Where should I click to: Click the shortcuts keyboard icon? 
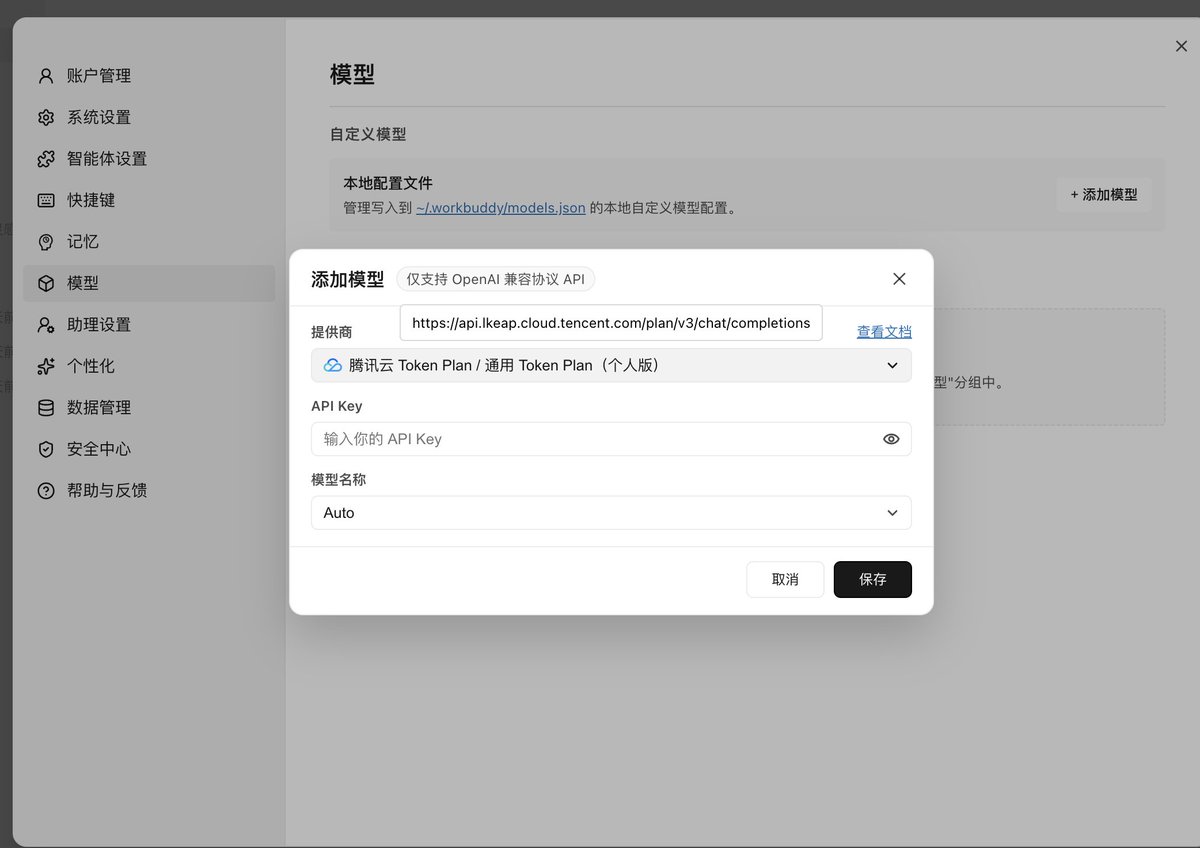(x=46, y=200)
